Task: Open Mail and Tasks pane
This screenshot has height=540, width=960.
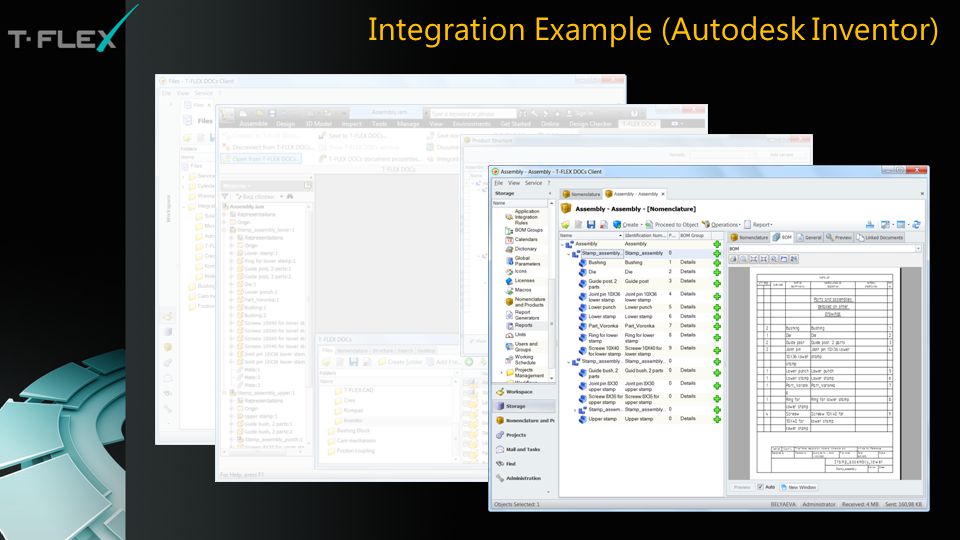Action: click(525, 449)
